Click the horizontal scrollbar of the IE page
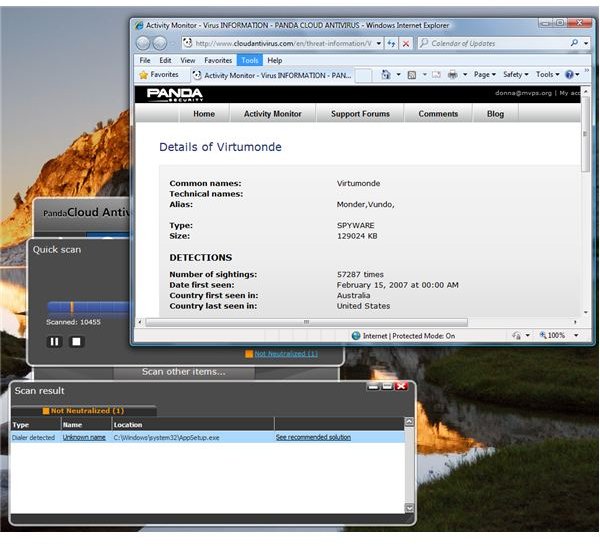Image resolution: width=600 pixels, height=546 pixels. 306,322
